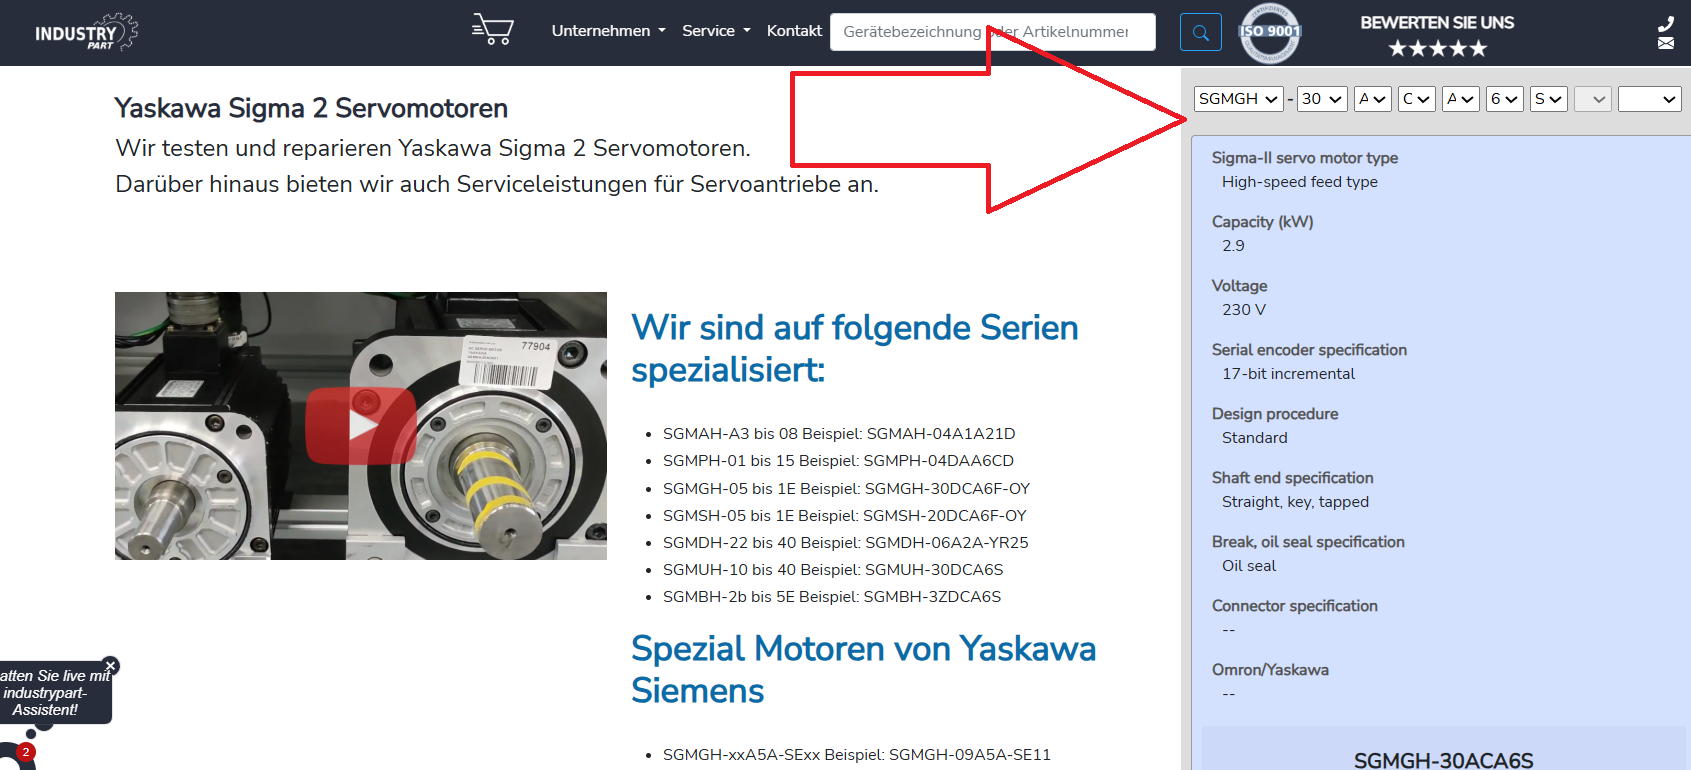Click the SGMUH-30DCA6S example row
The width and height of the screenshot is (1691, 770).
(x=833, y=570)
